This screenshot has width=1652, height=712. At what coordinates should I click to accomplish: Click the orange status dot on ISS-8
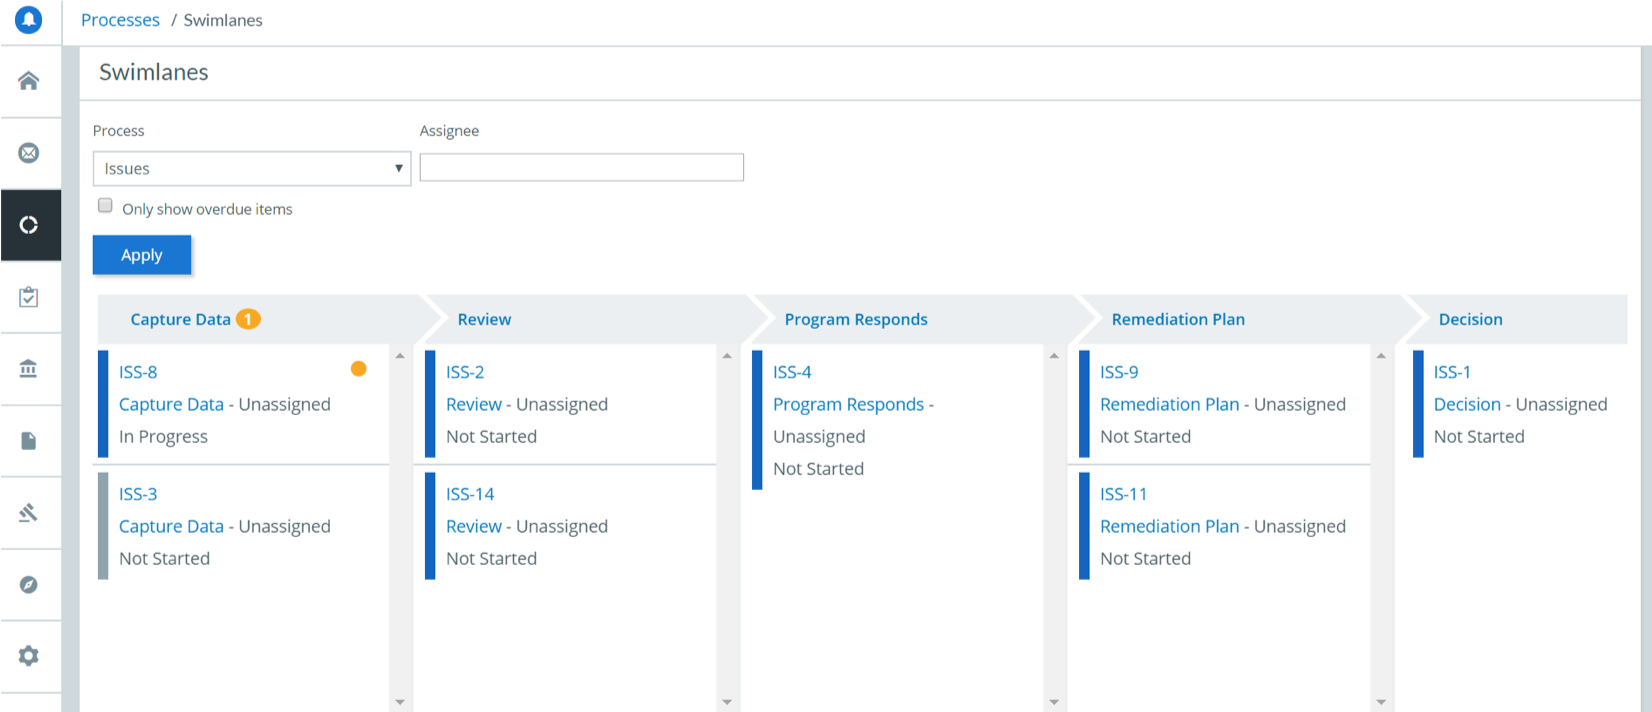tap(359, 369)
